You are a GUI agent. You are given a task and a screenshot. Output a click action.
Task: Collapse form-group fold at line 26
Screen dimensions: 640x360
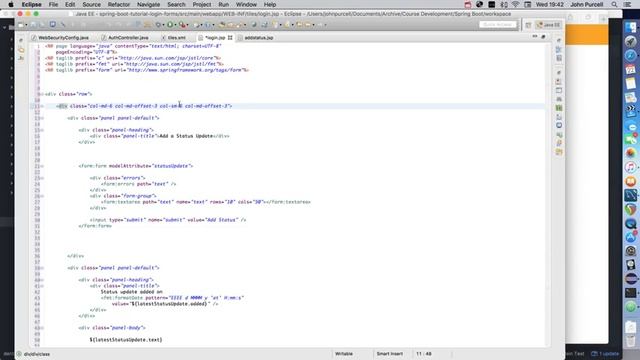click(x=42, y=196)
